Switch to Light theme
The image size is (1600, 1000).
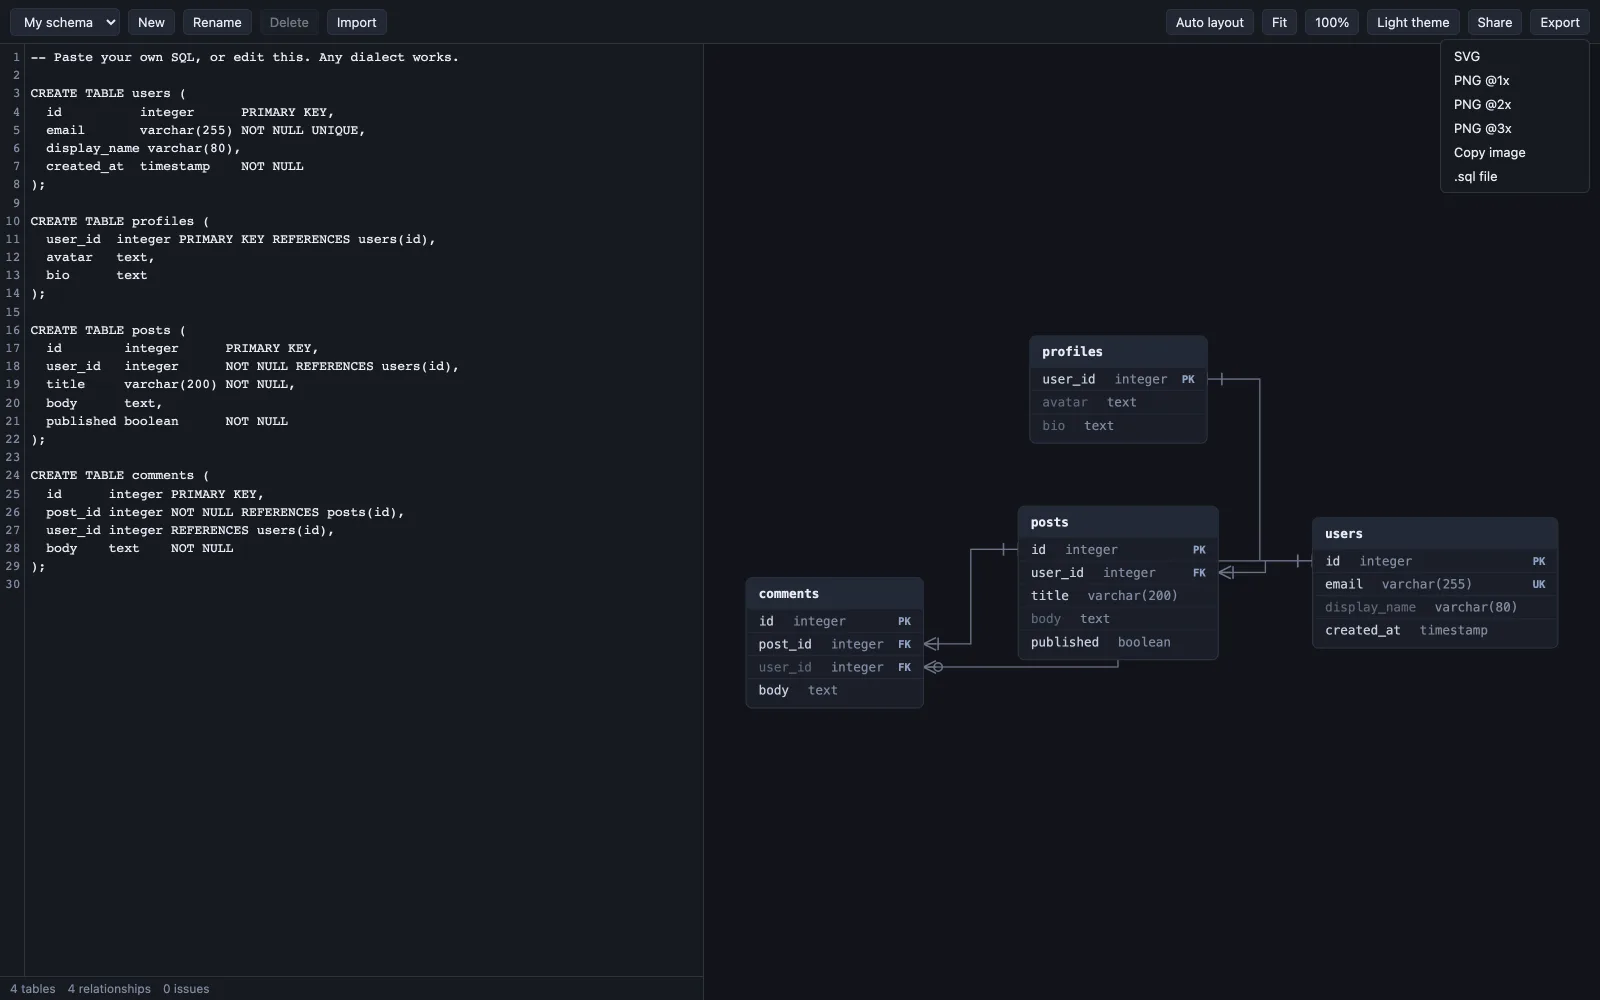(x=1412, y=22)
